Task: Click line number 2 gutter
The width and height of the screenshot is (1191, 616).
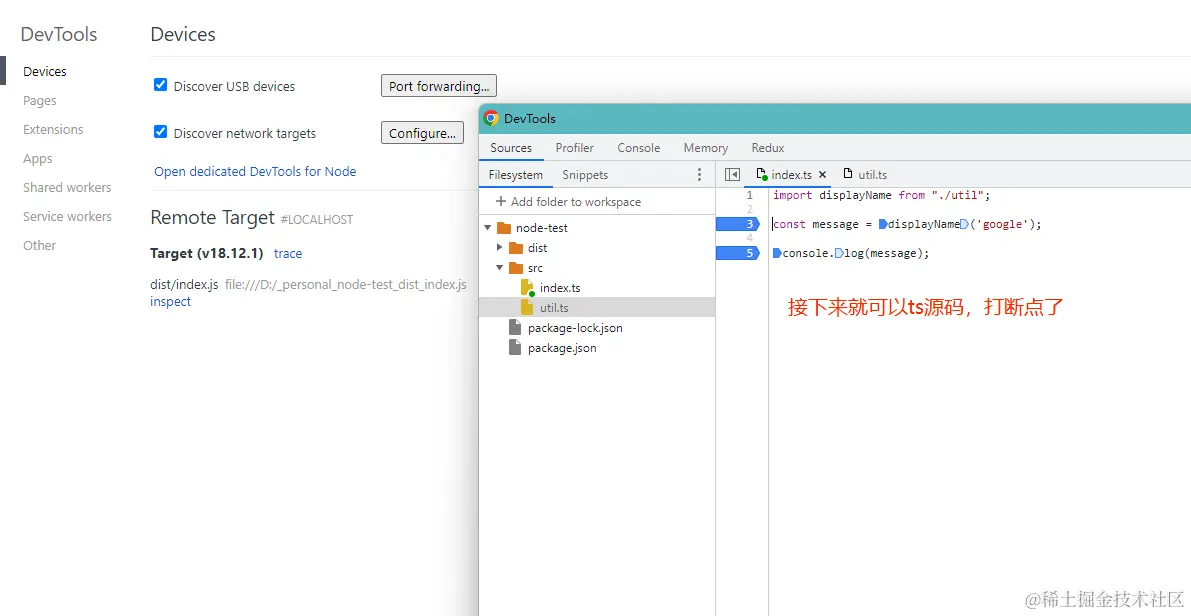Action: click(749, 209)
